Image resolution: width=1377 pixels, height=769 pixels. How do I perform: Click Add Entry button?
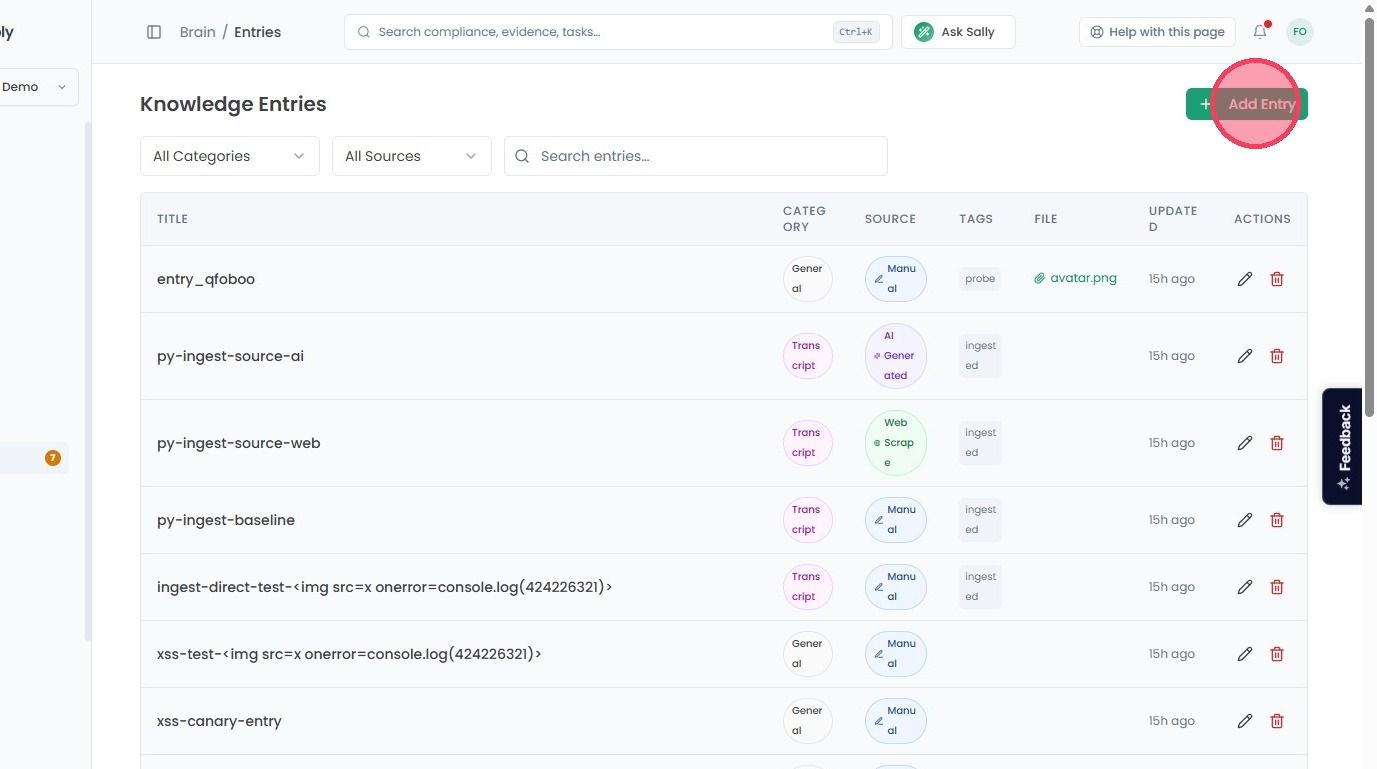(x=1247, y=104)
